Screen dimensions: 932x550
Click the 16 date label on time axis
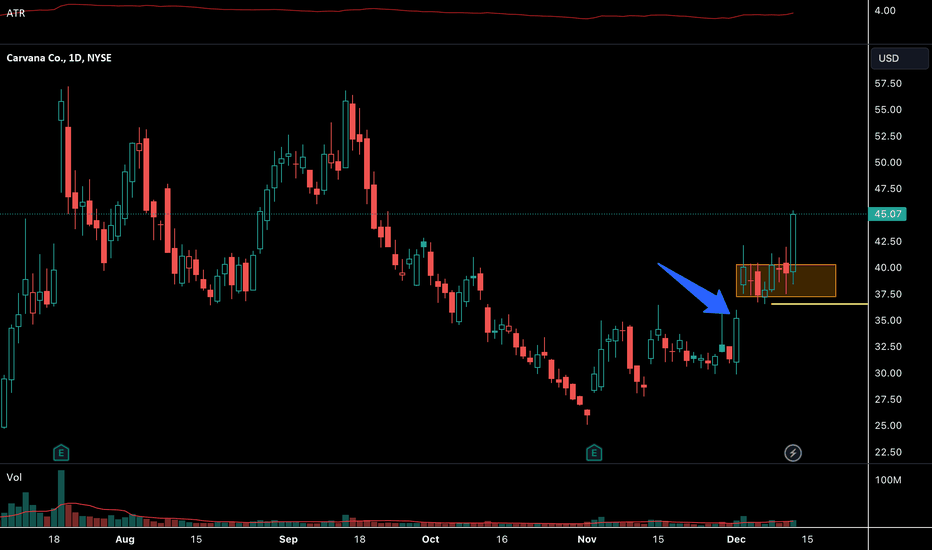click(x=502, y=539)
